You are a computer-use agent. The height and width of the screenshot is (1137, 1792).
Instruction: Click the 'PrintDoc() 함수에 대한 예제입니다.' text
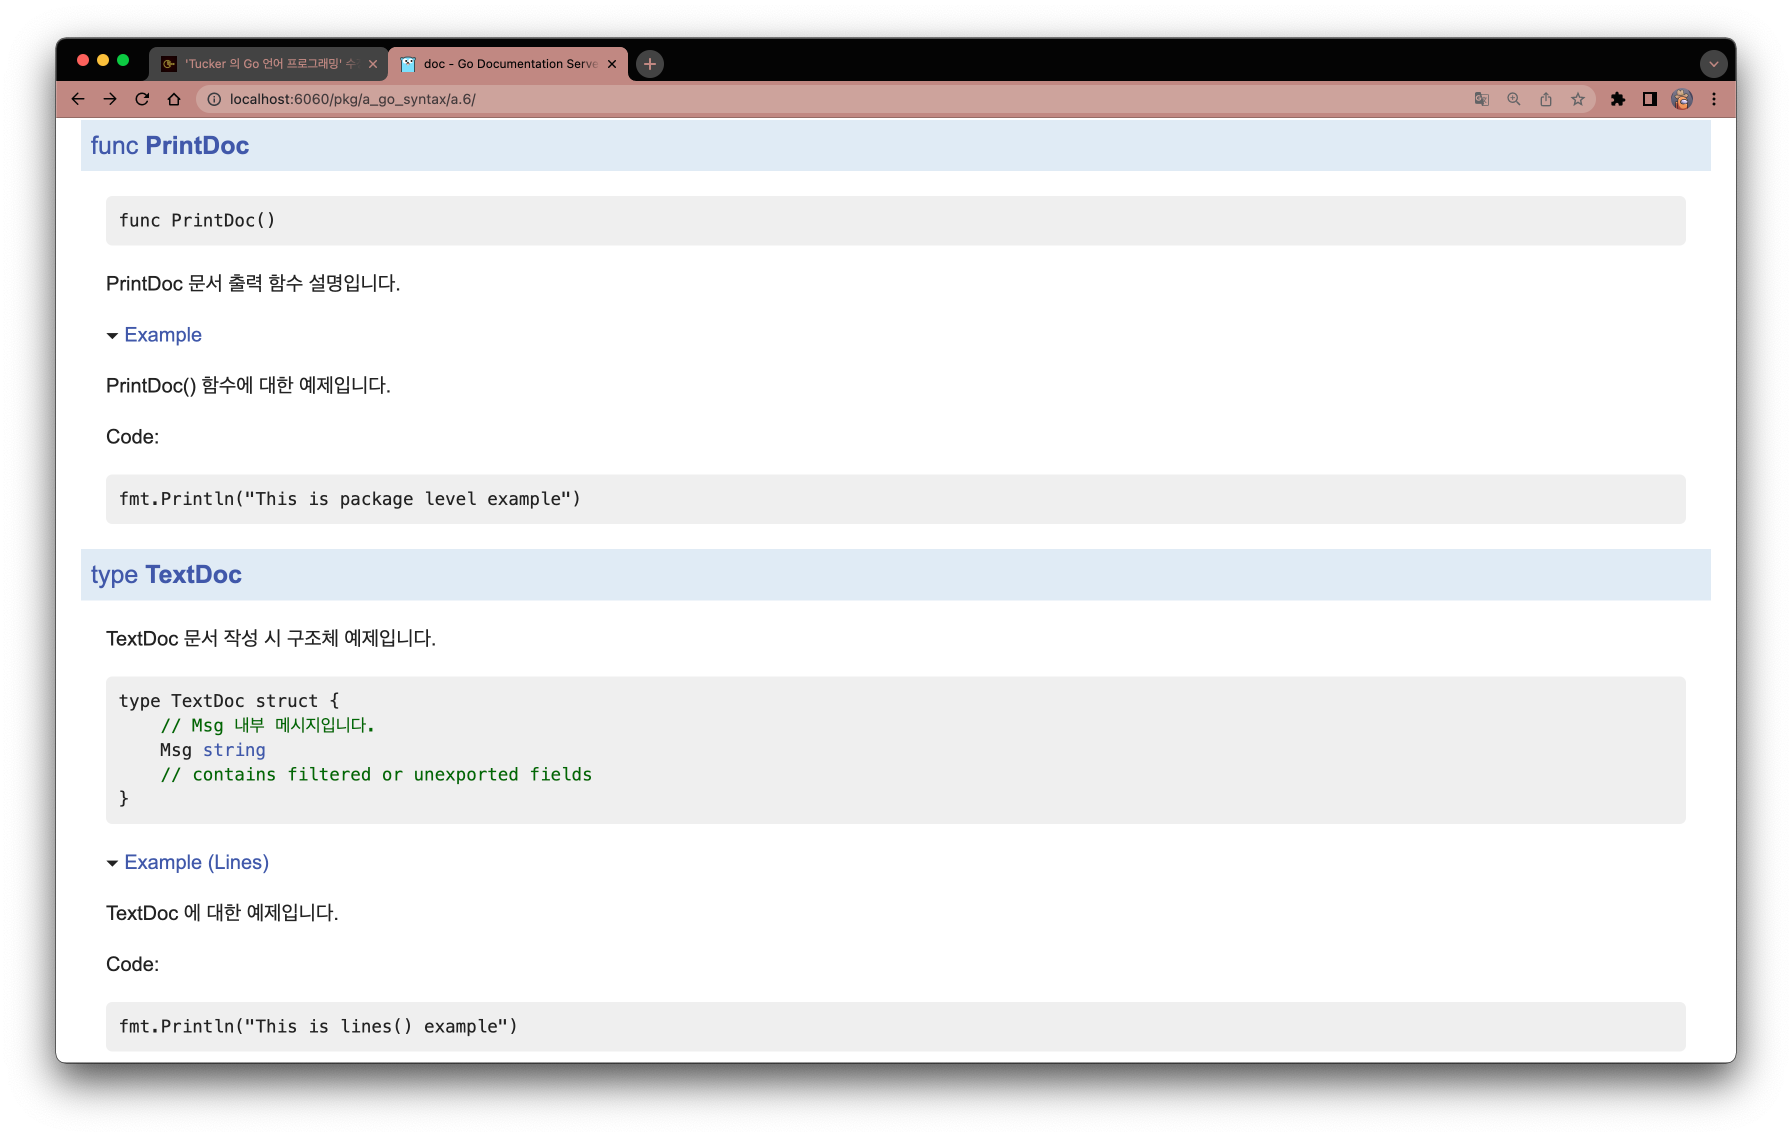pos(248,385)
